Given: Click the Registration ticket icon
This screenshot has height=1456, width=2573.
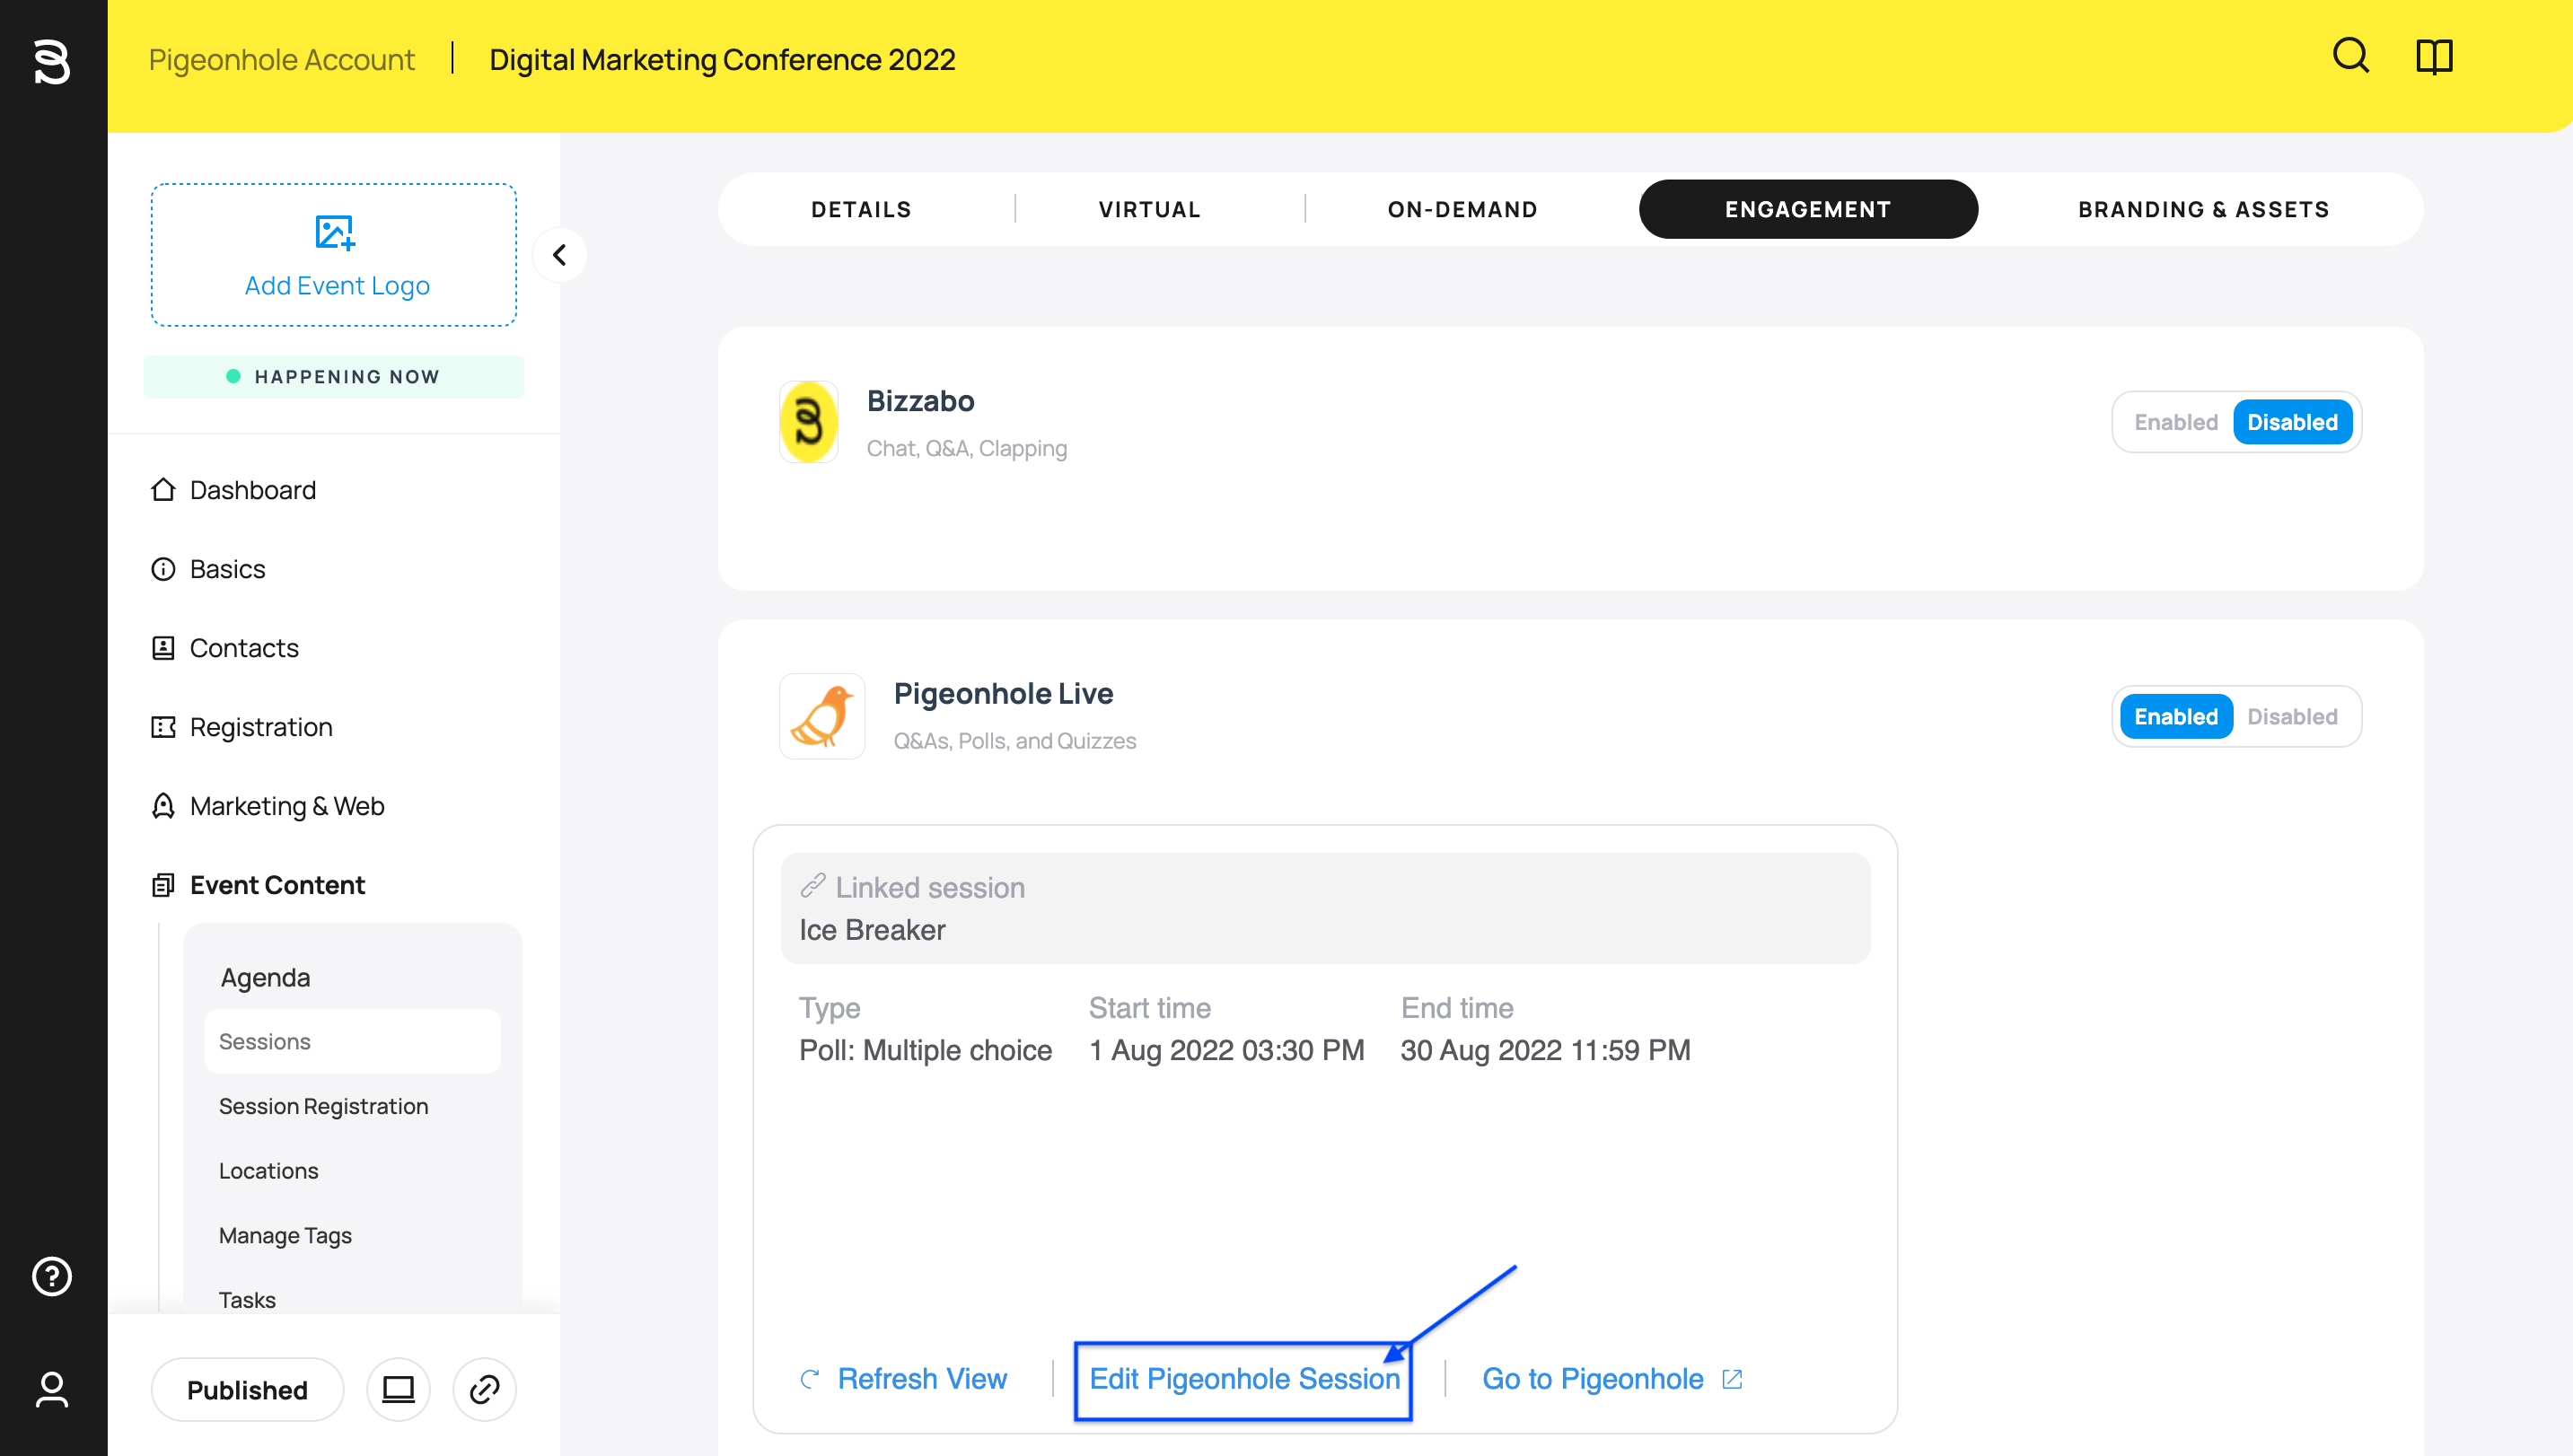Looking at the screenshot, I should (163, 727).
